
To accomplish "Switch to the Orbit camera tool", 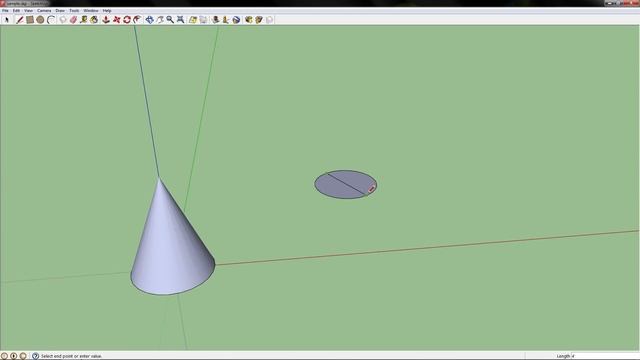I will 149,20.
